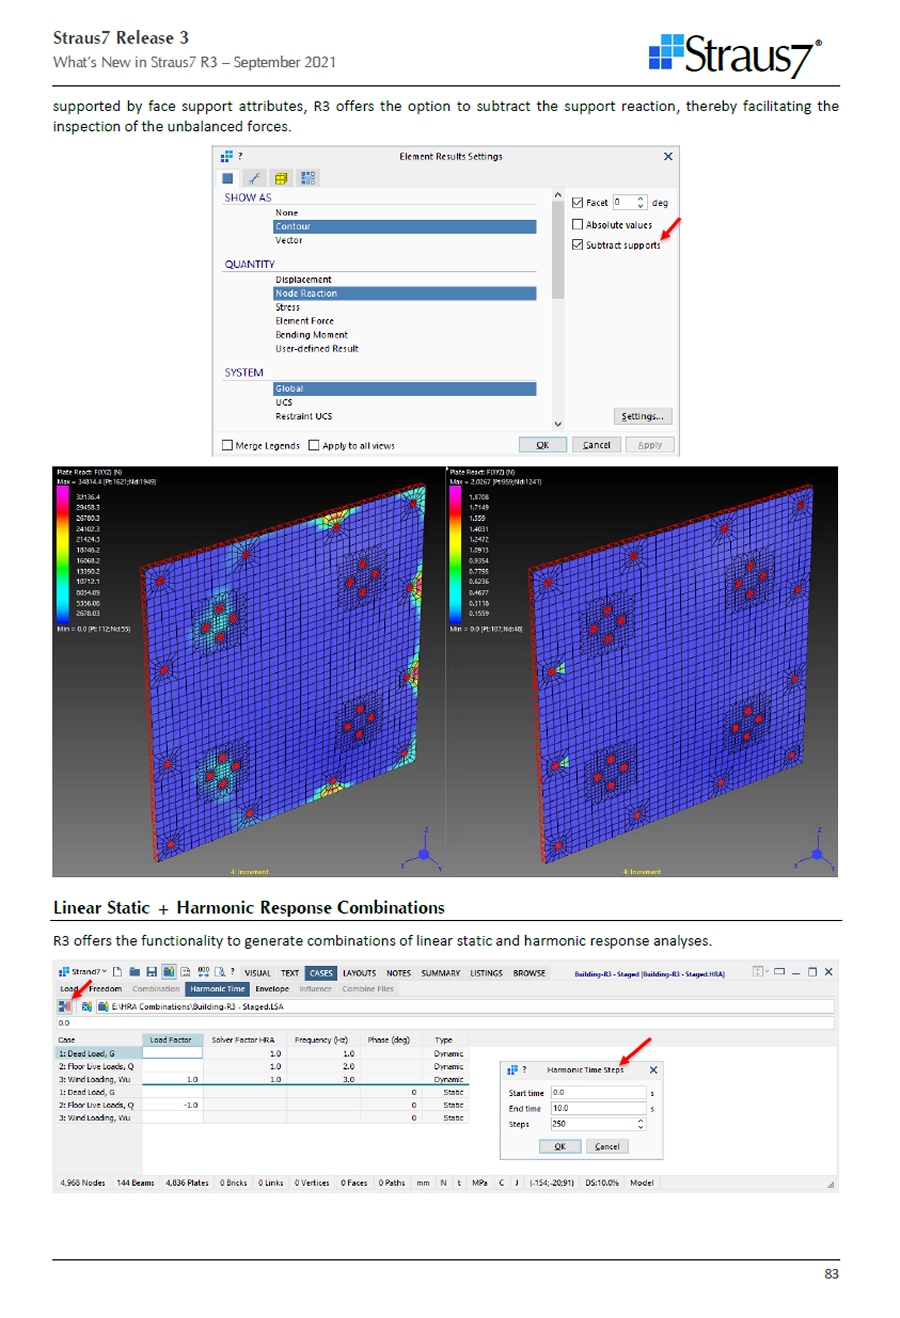Uncheck the Subtract supports checkbox

coord(577,245)
